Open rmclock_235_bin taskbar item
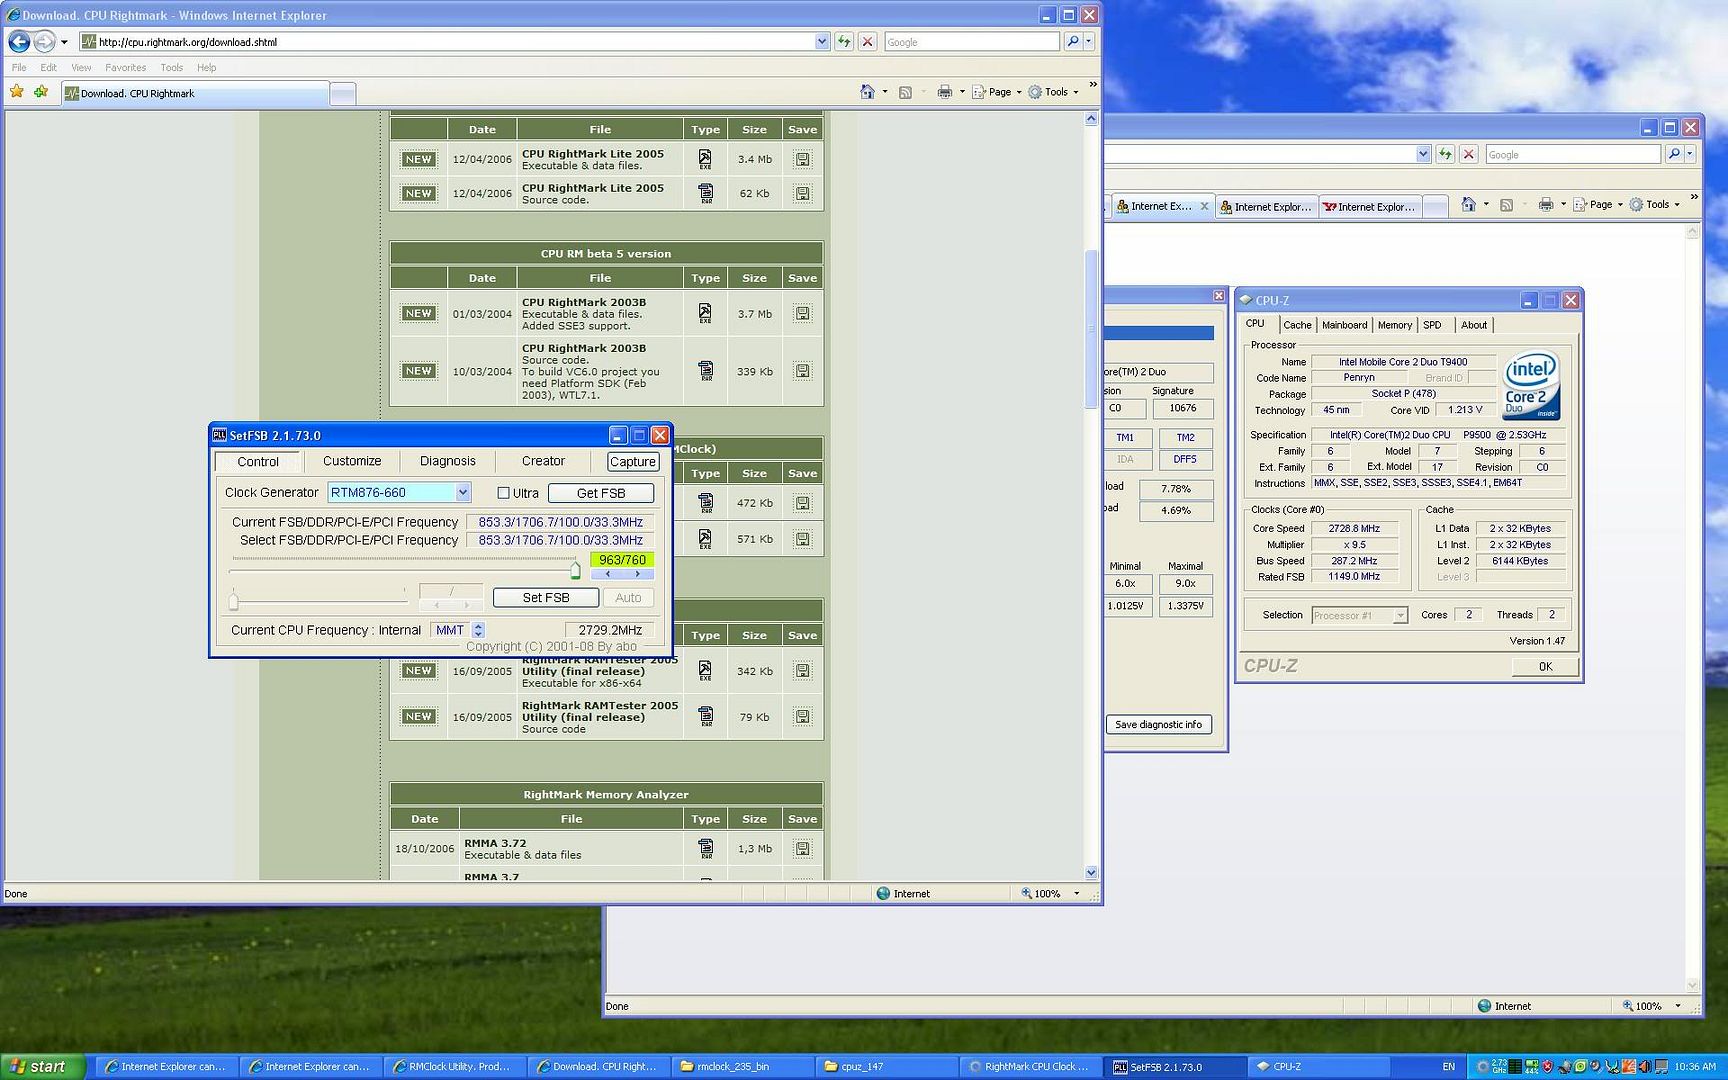The width and height of the screenshot is (1728, 1080). coord(742,1066)
